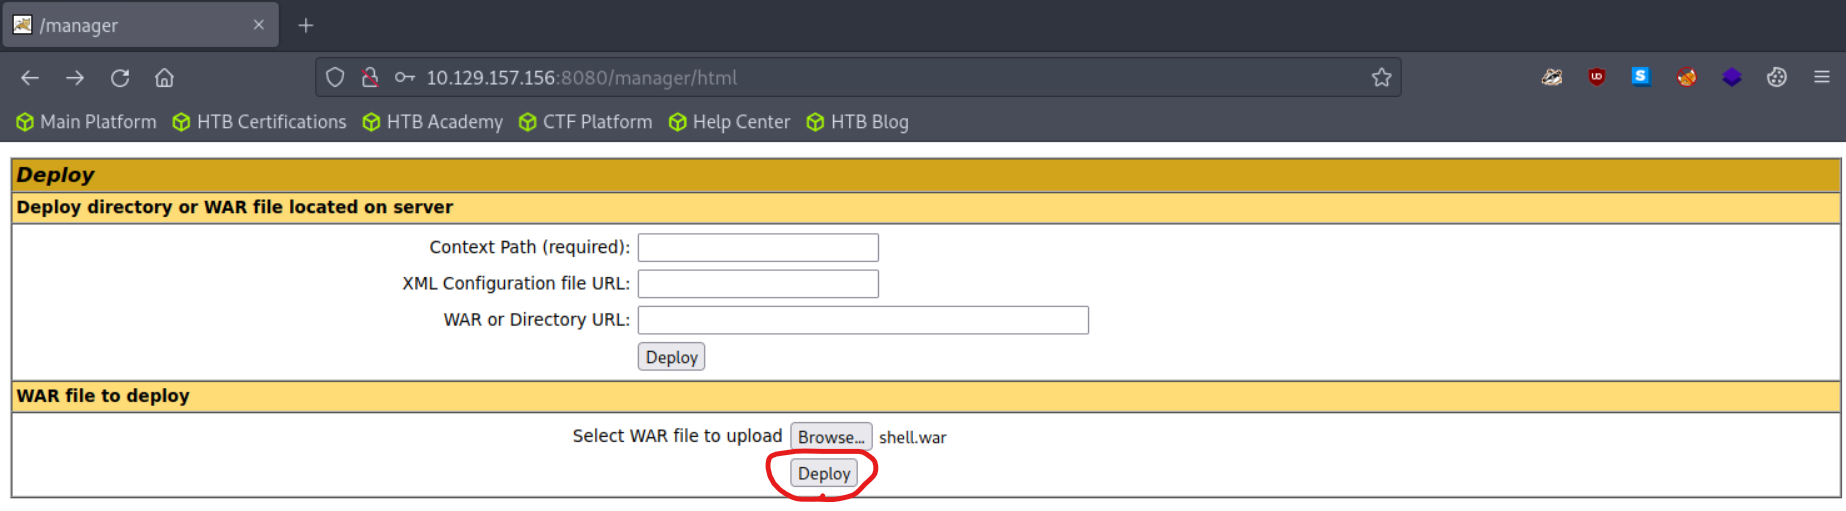Click Deploy below the shell.war upload
Image resolution: width=1846 pixels, height=511 pixels.
[824, 473]
